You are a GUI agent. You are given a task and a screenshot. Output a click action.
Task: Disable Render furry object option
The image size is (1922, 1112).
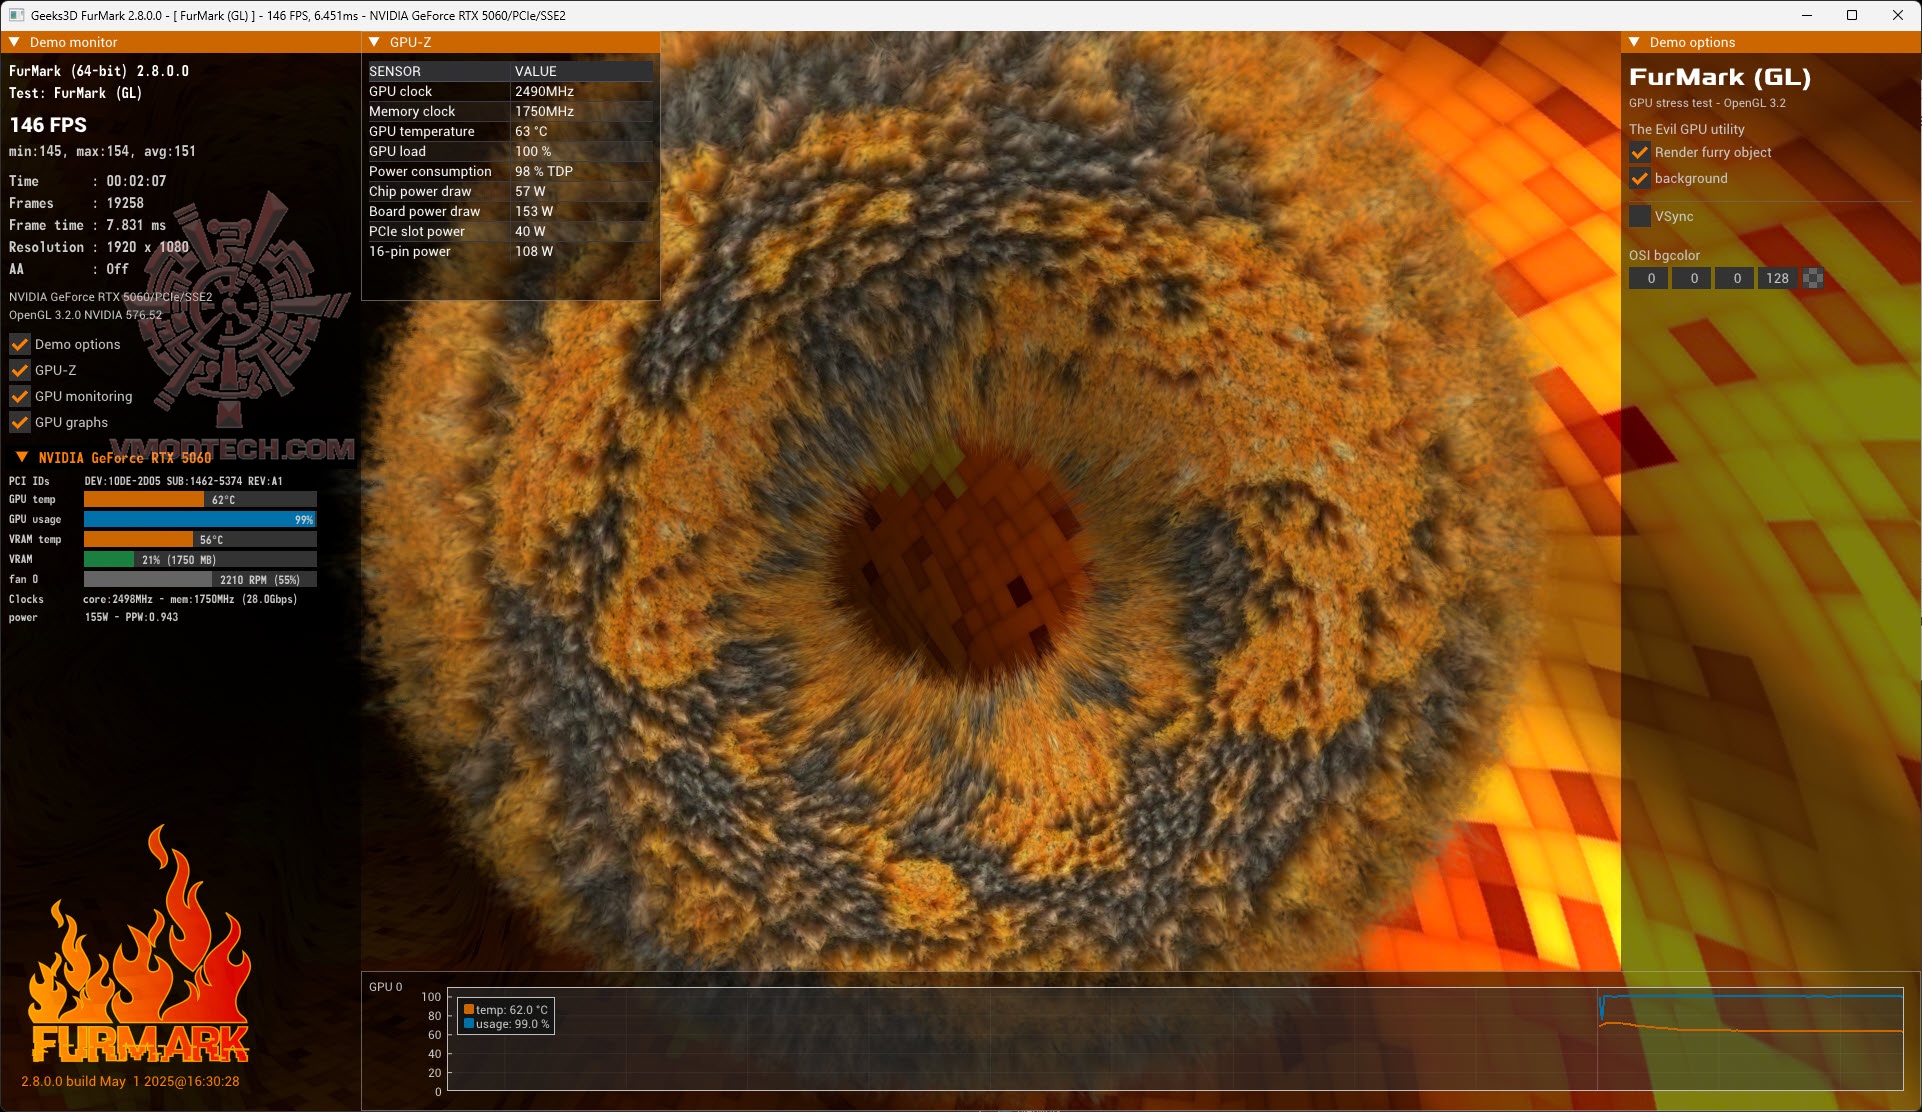pyautogui.click(x=1640, y=152)
